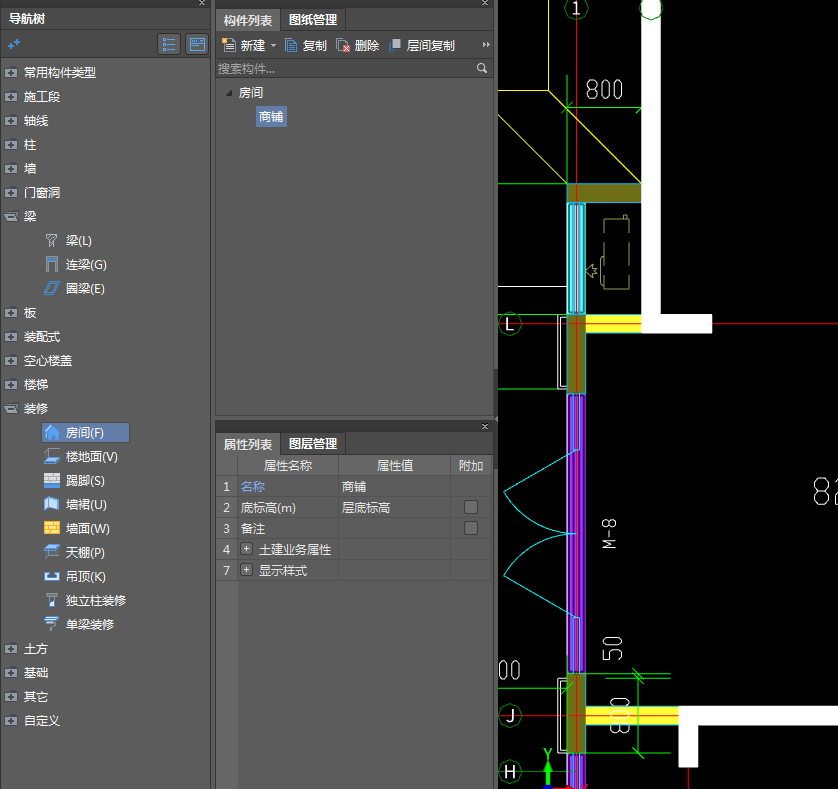
Task: Expand the 楼梯 node
Action: coord(11,384)
